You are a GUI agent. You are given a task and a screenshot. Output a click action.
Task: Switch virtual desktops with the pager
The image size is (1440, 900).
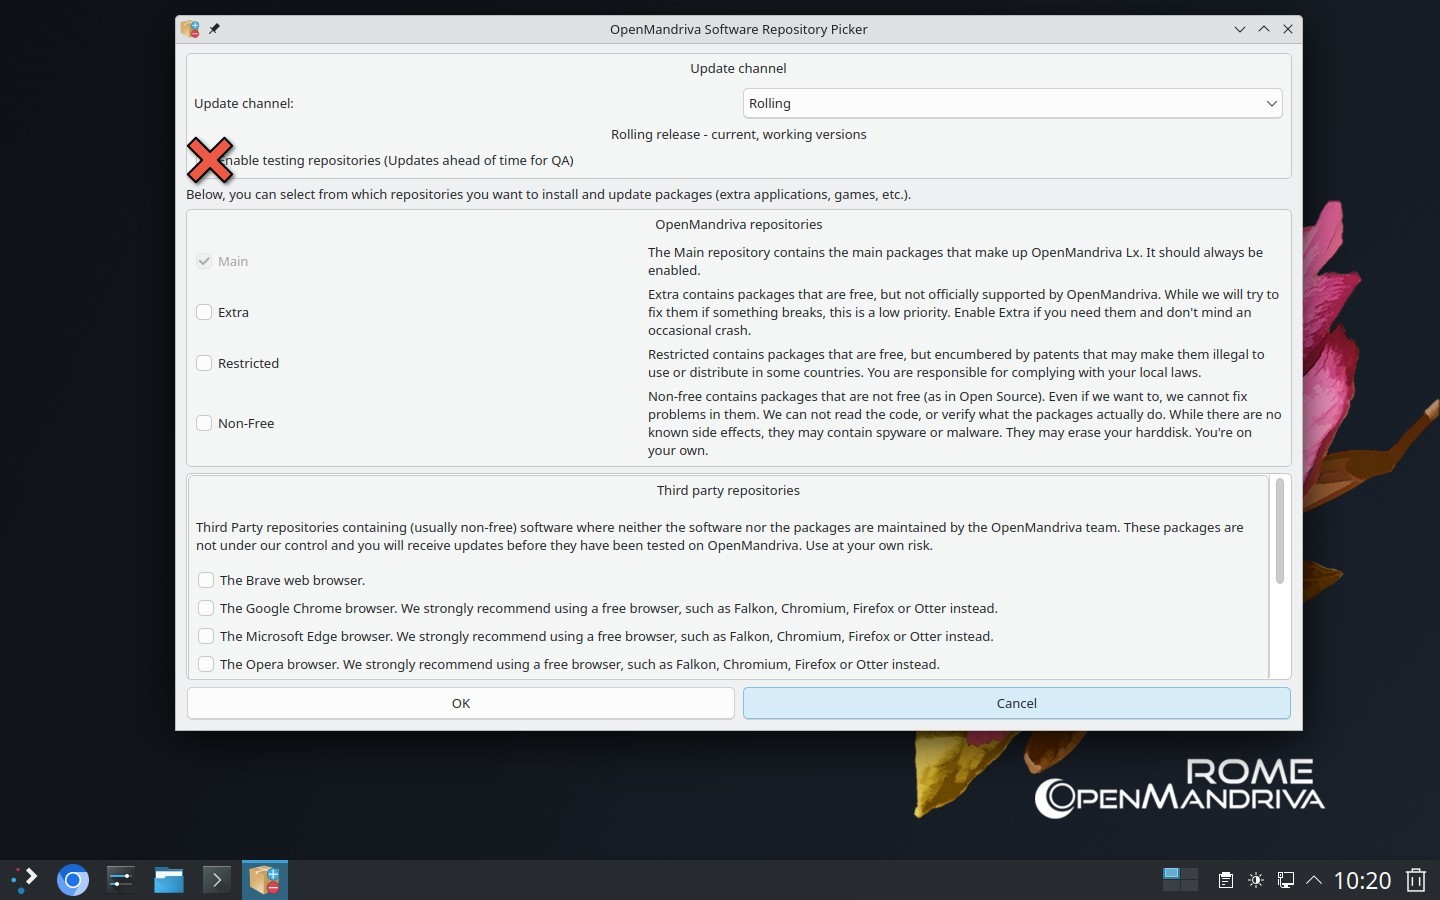(x=1180, y=879)
